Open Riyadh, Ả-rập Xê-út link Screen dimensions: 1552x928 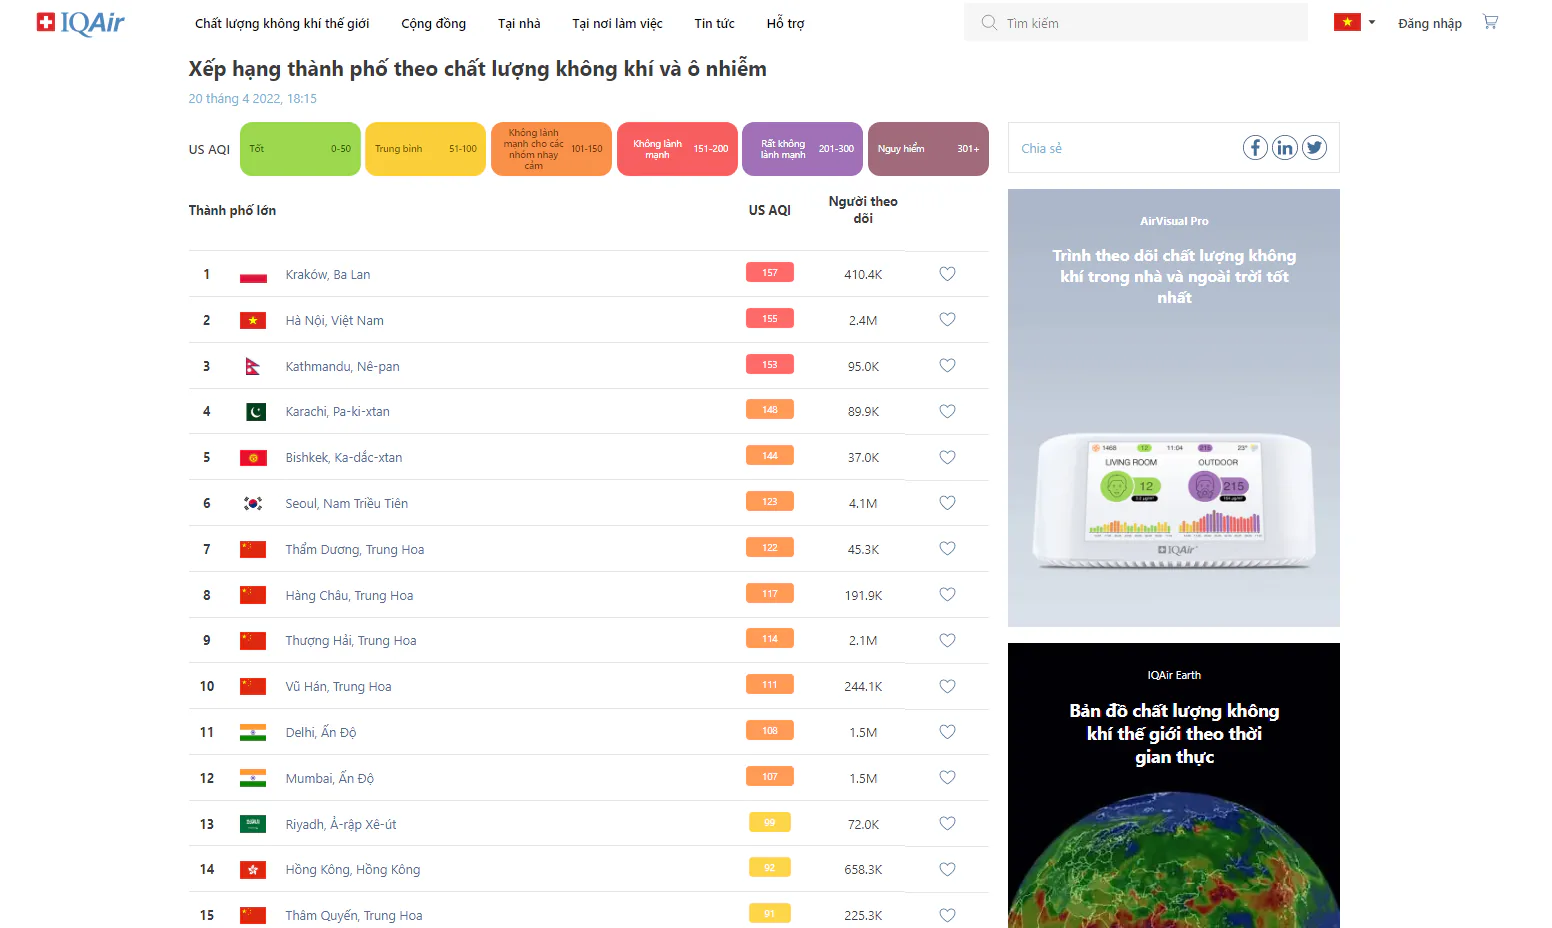(x=341, y=824)
